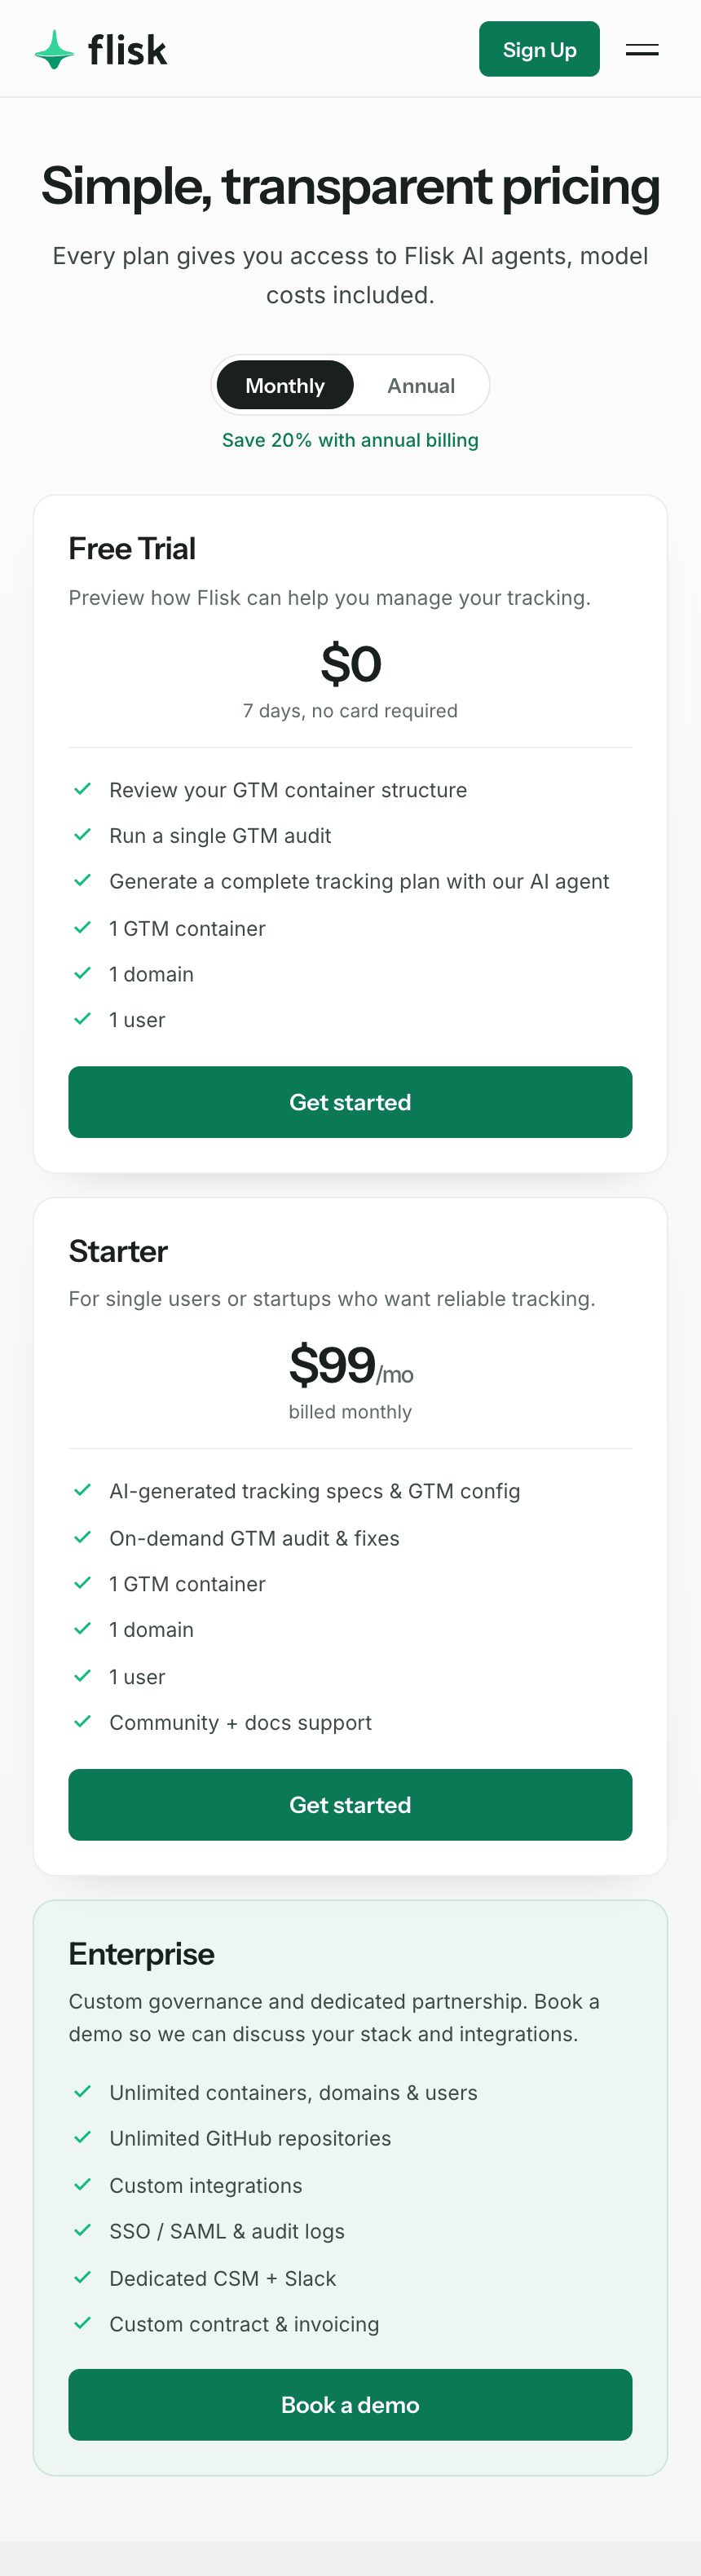Click checkmark beside Review your GTM container structure
701x2576 pixels.
[83, 789]
